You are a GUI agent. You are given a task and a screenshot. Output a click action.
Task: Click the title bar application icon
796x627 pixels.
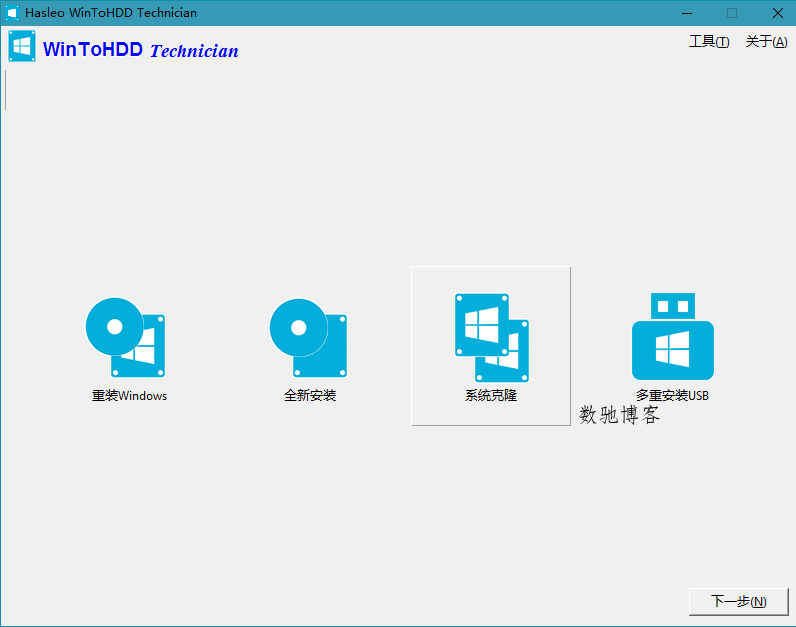12,13
